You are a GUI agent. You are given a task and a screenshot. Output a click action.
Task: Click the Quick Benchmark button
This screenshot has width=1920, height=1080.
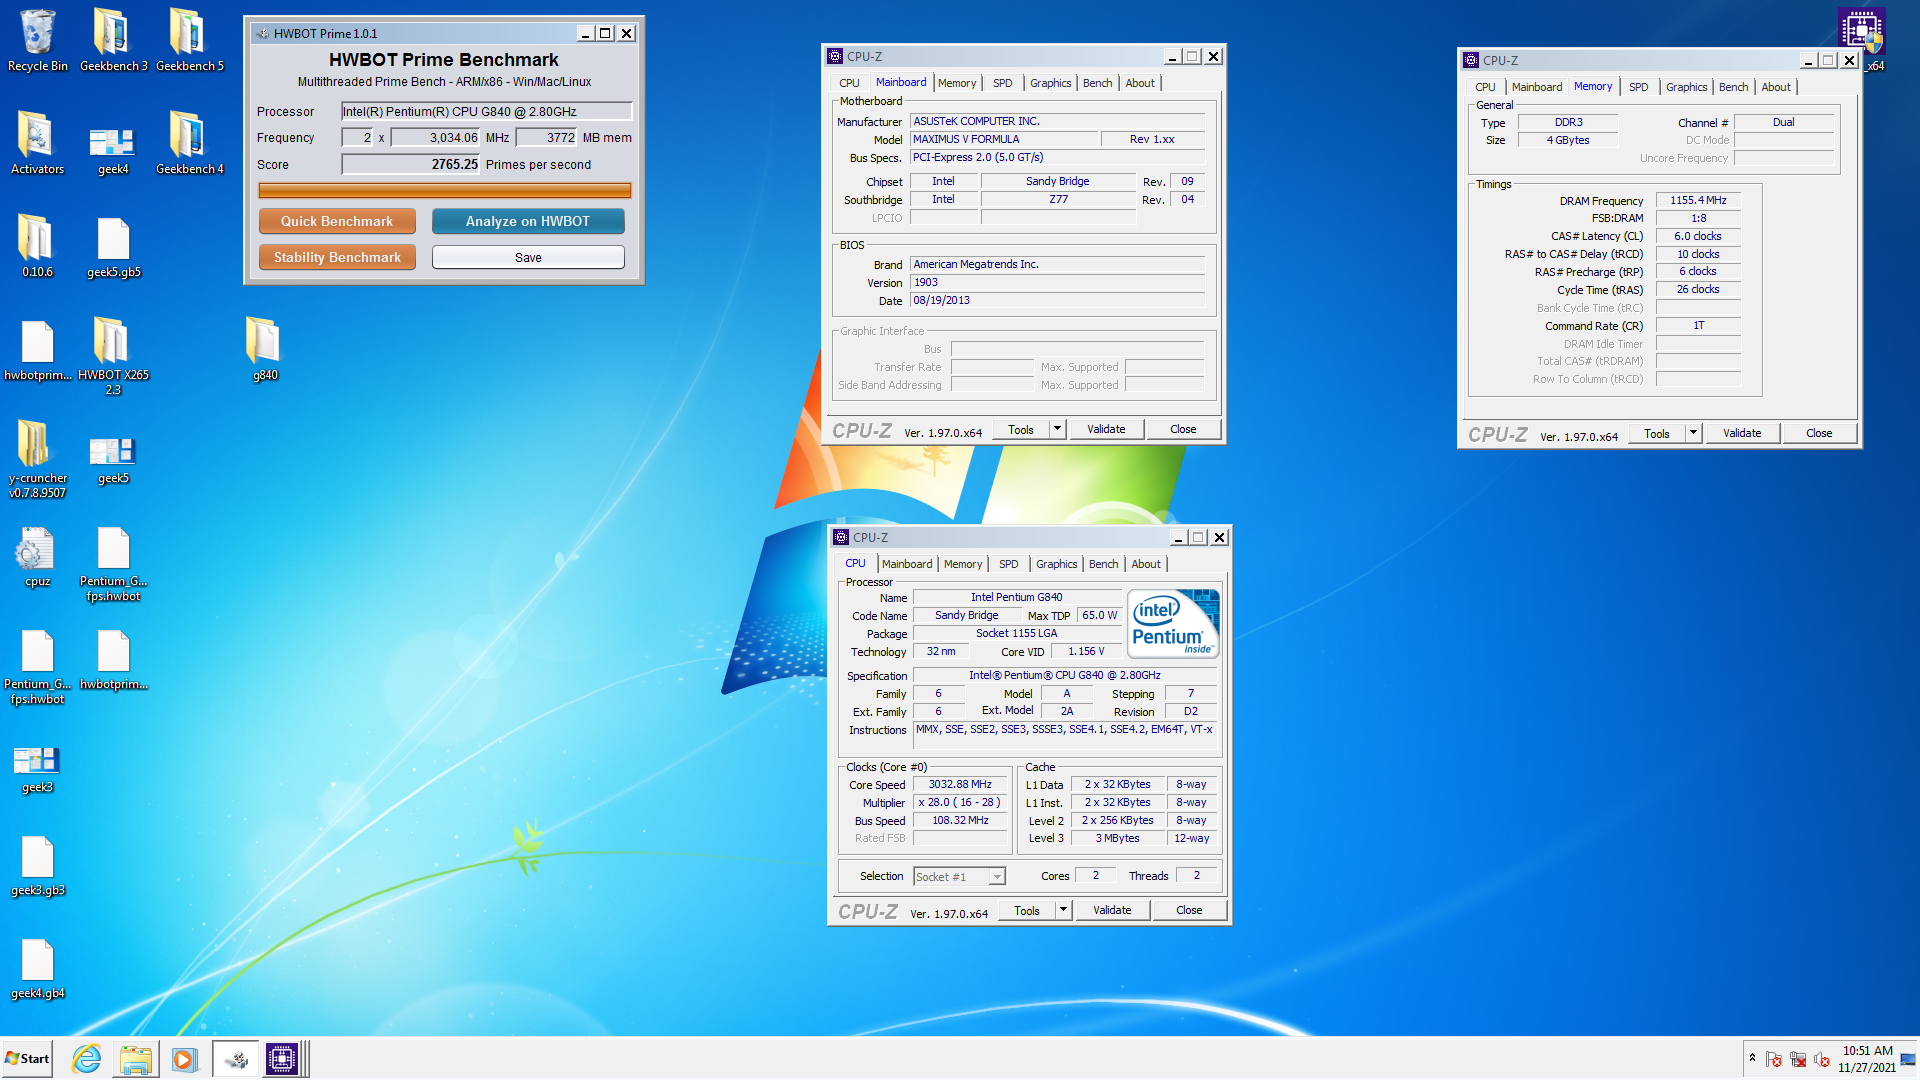tap(336, 221)
